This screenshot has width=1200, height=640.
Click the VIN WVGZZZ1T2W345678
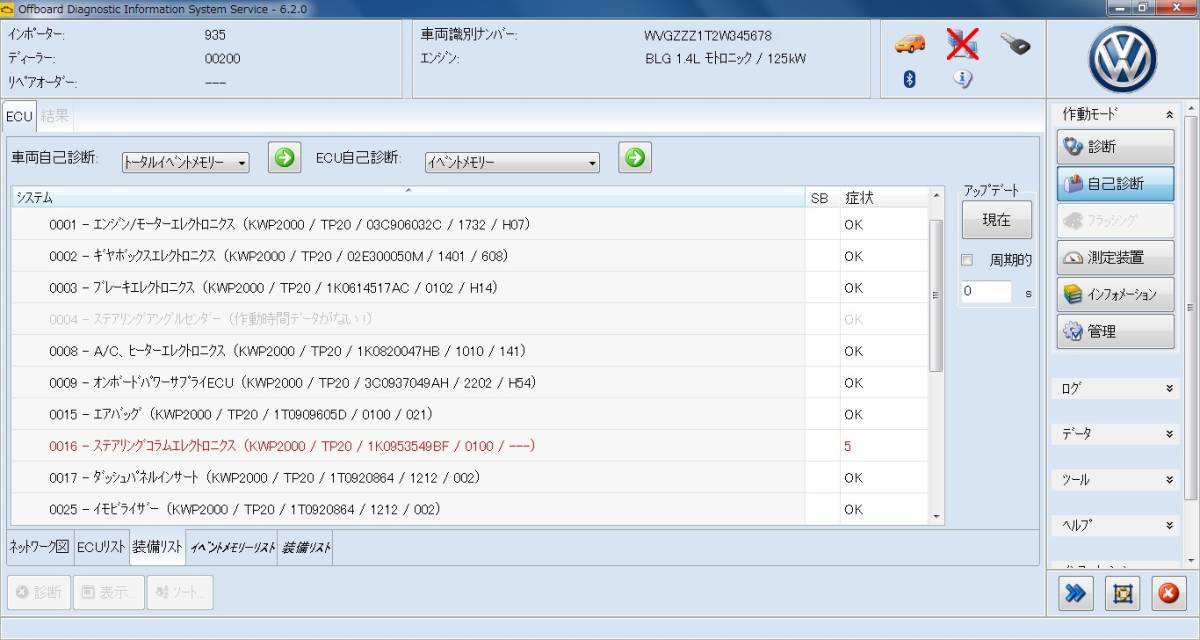708,36
